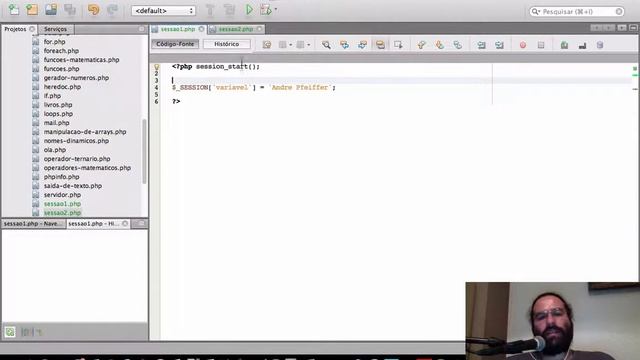This screenshot has height=360, width=640.
Task: Click the Debug Project icon
Action: tap(266, 9)
